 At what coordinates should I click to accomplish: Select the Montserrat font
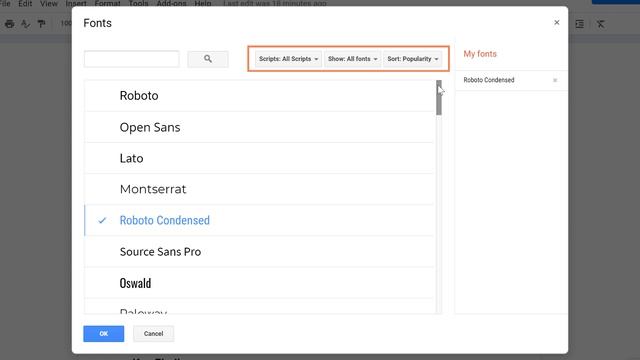coord(260,189)
